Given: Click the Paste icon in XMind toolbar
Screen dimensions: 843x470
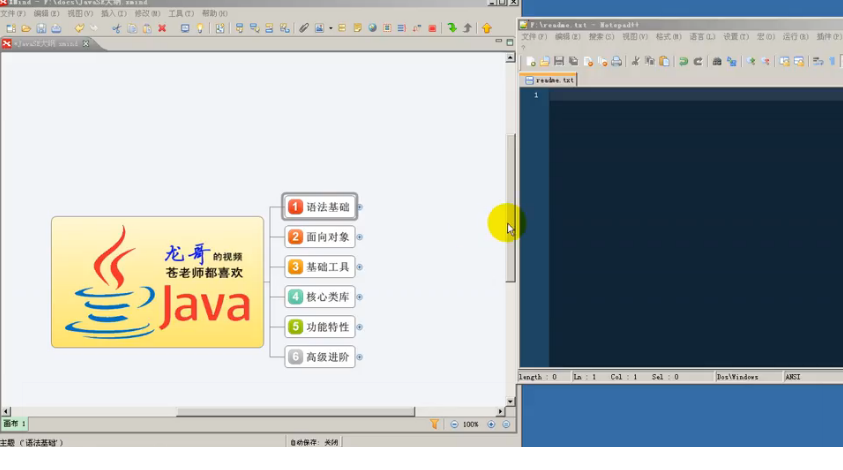Looking at the screenshot, I should [x=147, y=28].
